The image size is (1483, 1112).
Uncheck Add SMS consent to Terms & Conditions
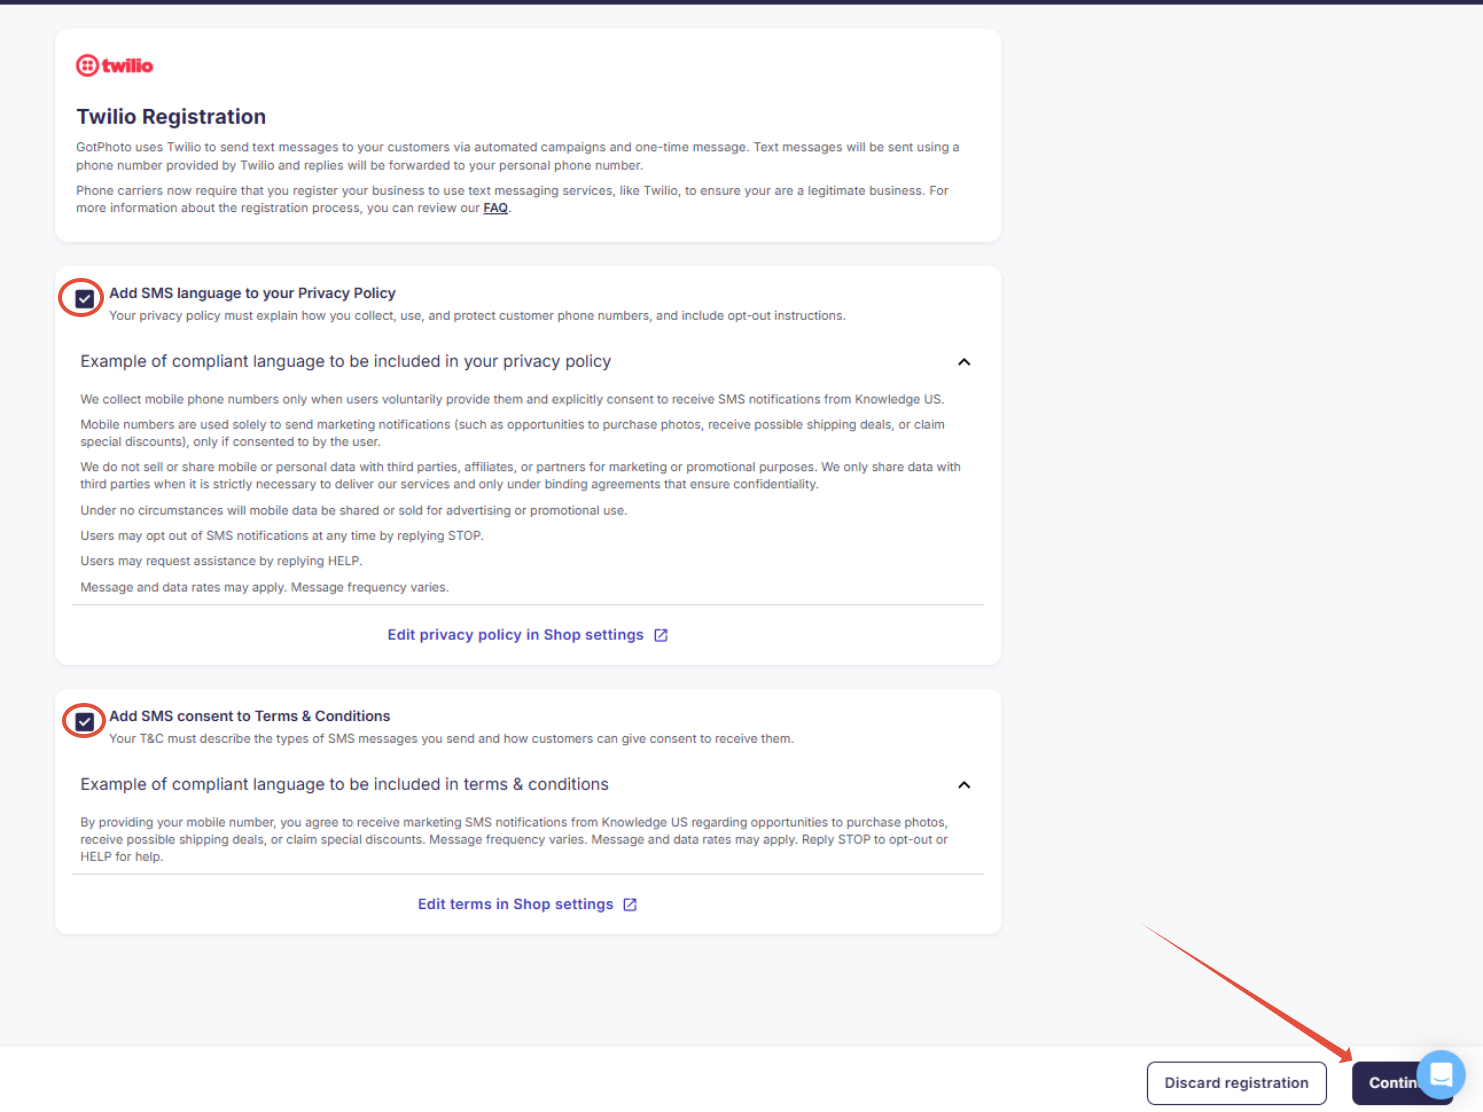point(85,721)
